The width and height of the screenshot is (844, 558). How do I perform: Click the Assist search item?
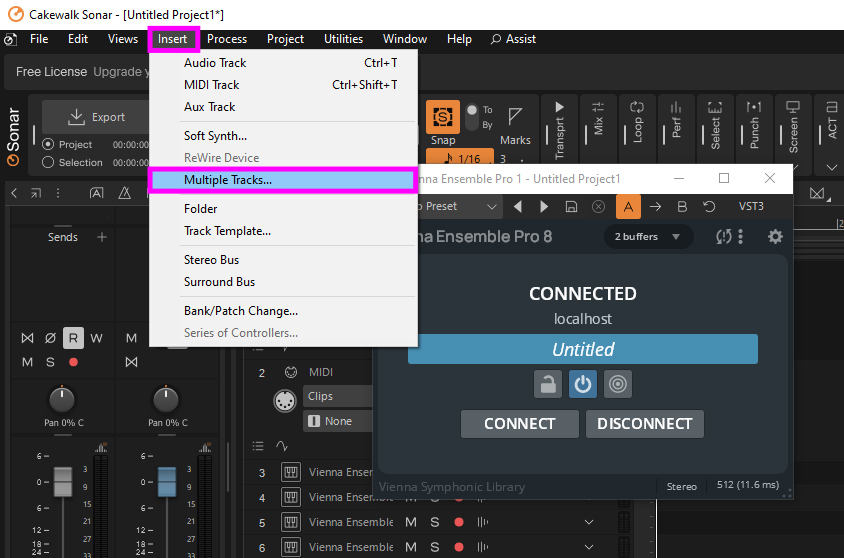513,39
